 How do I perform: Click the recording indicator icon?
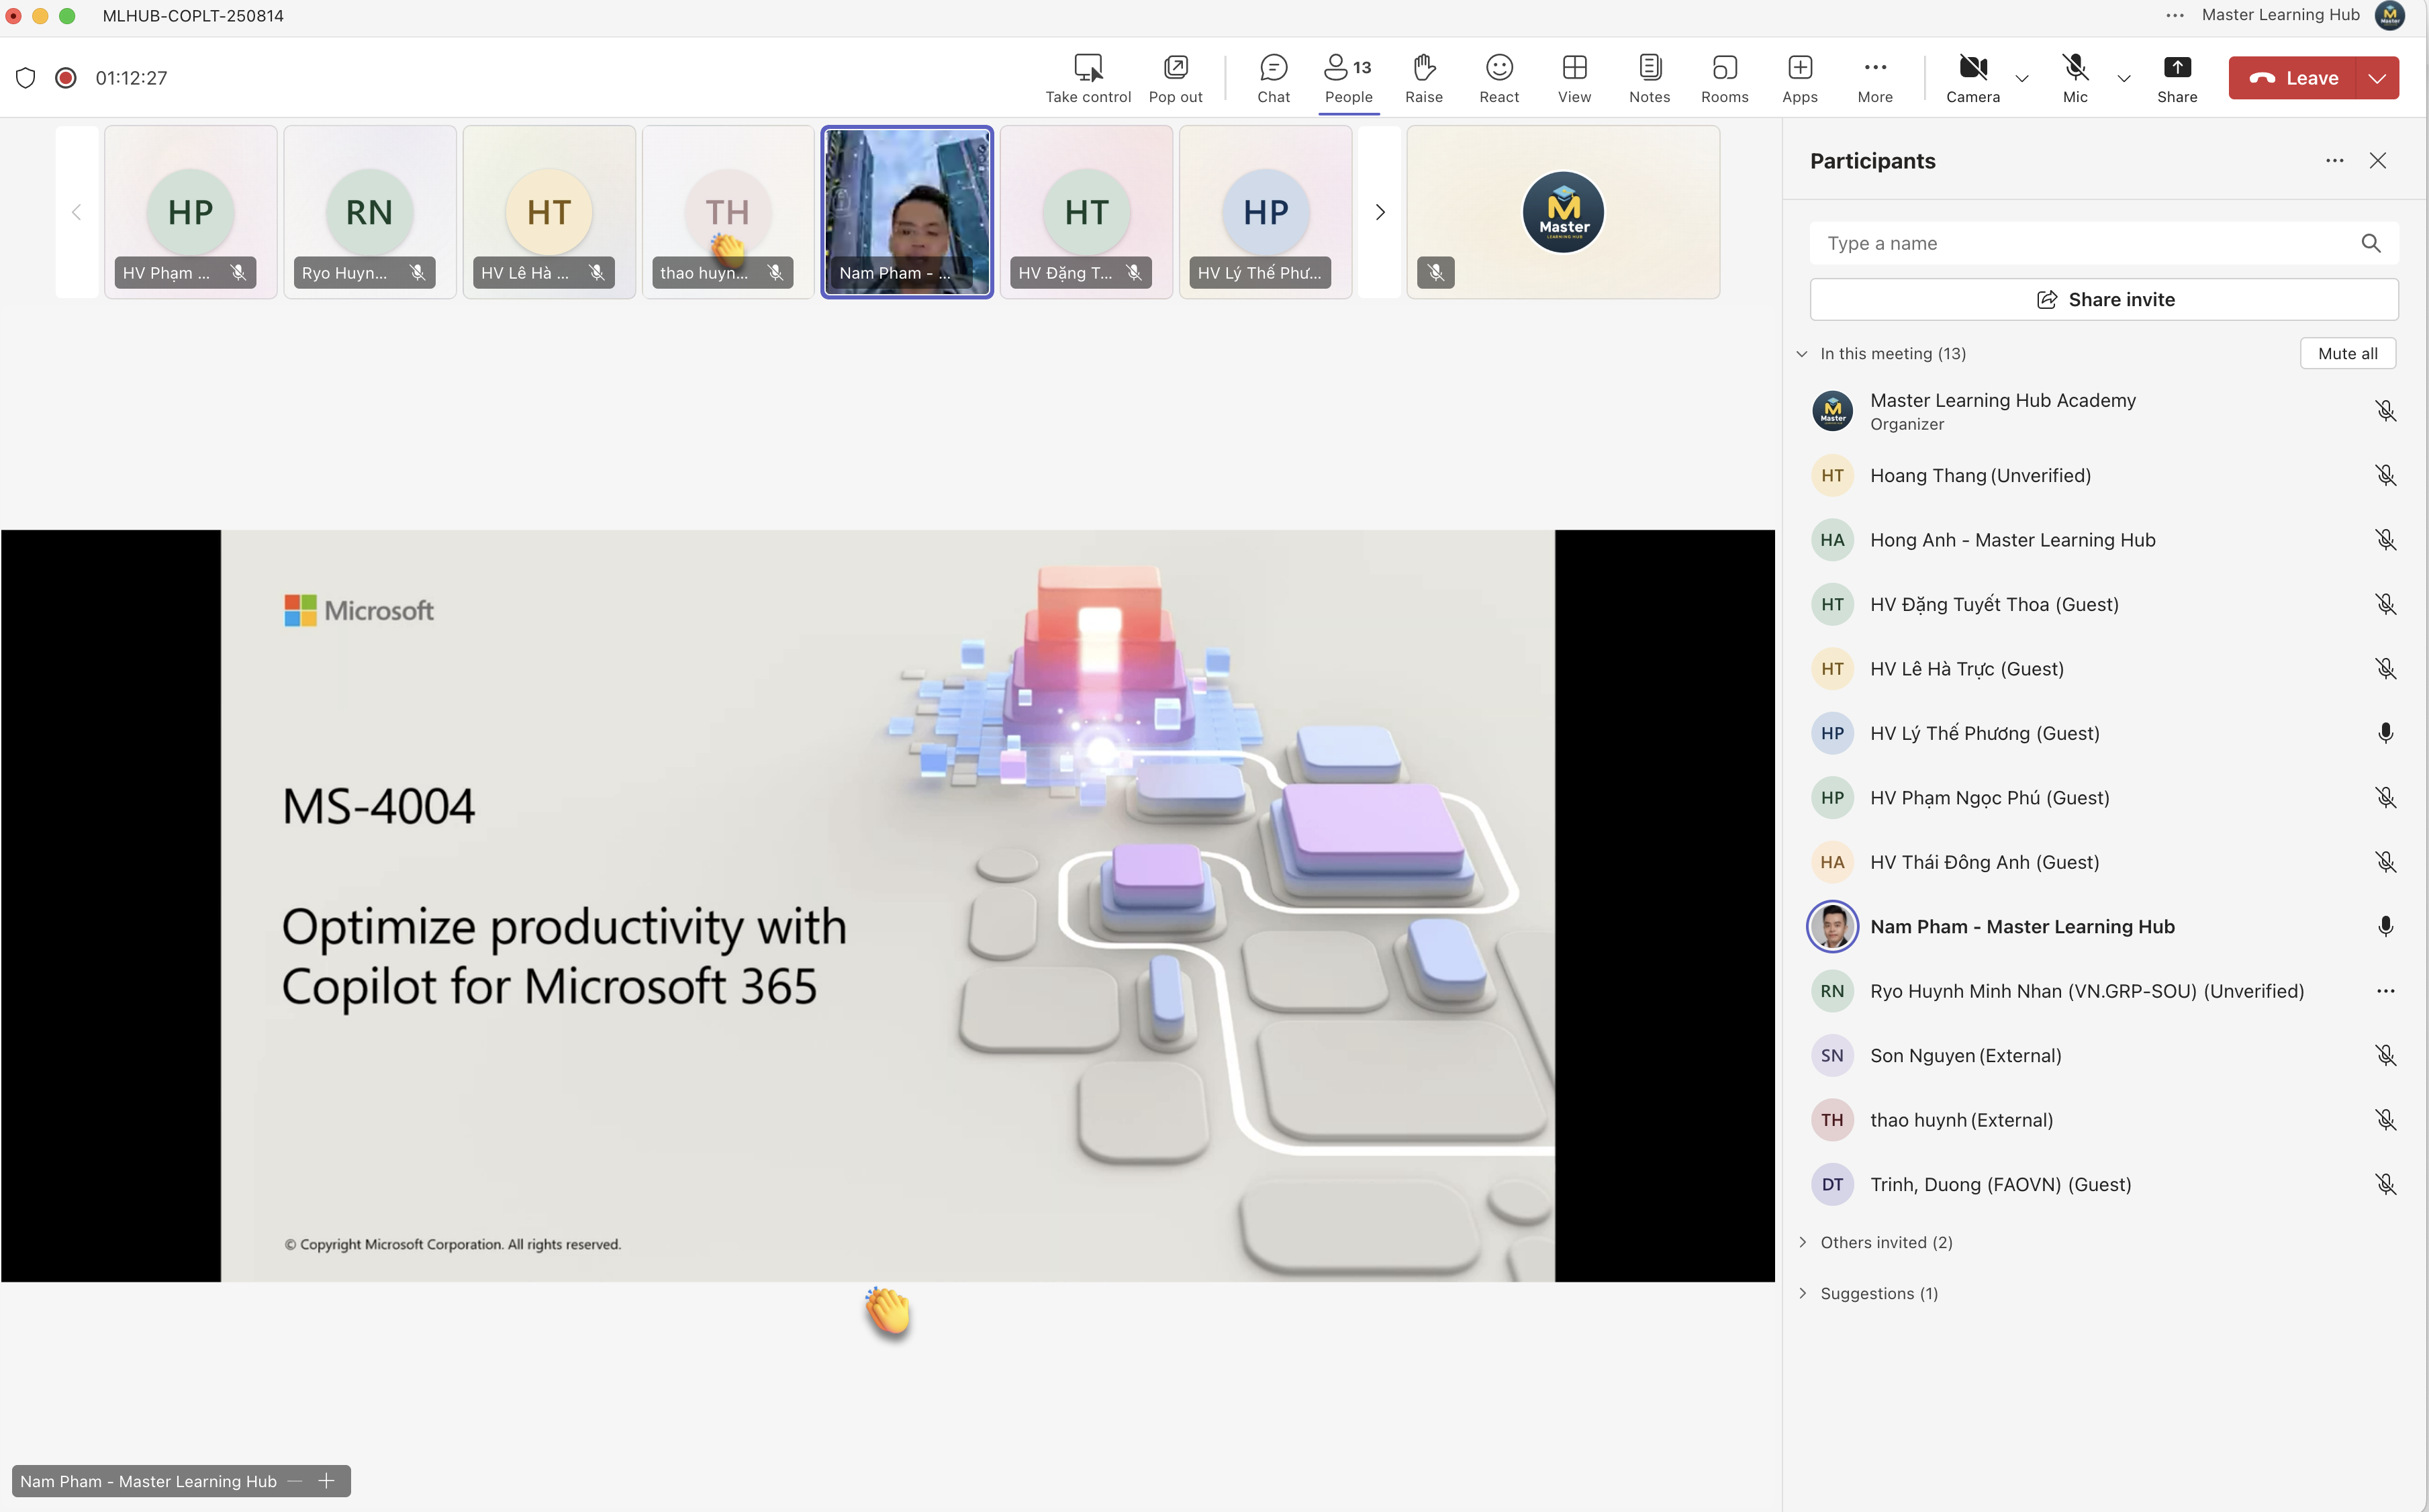[x=66, y=78]
